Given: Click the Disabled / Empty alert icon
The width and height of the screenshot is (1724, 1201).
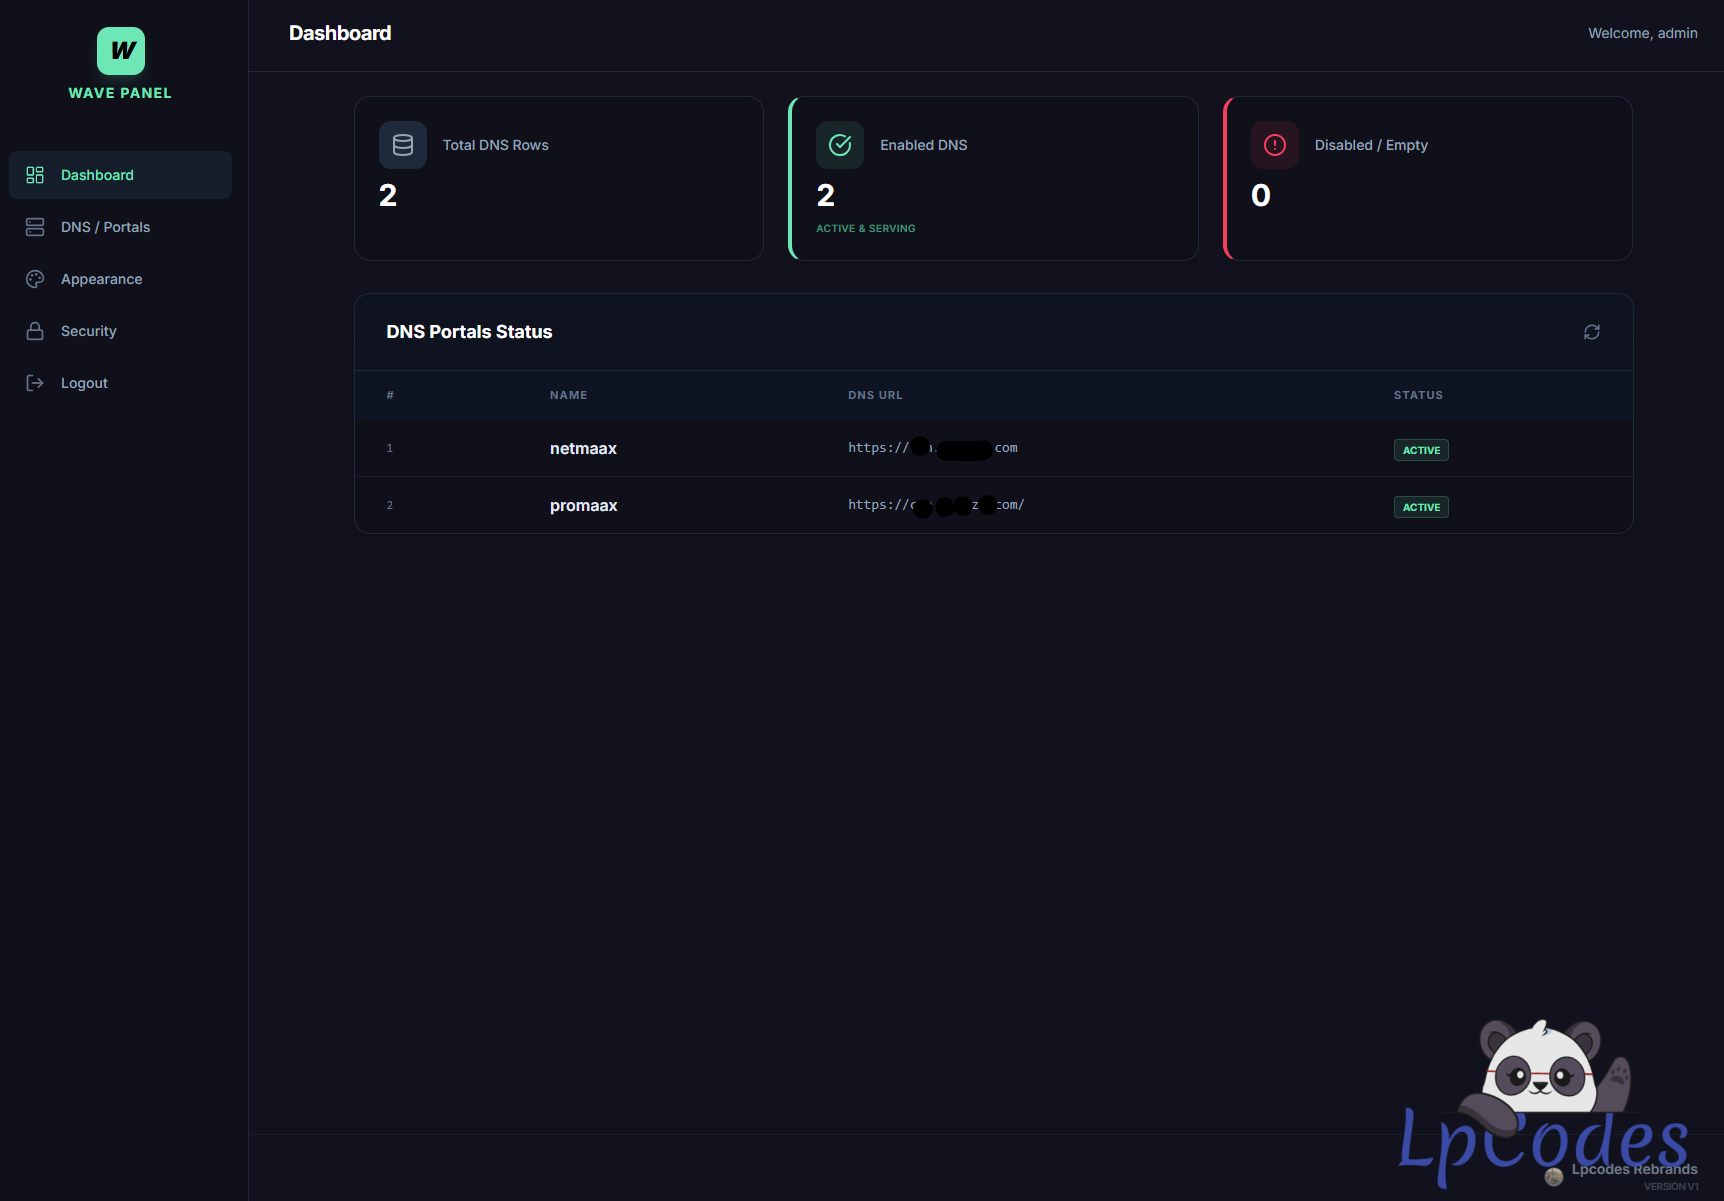Looking at the screenshot, I should (x=1275, y=145).
